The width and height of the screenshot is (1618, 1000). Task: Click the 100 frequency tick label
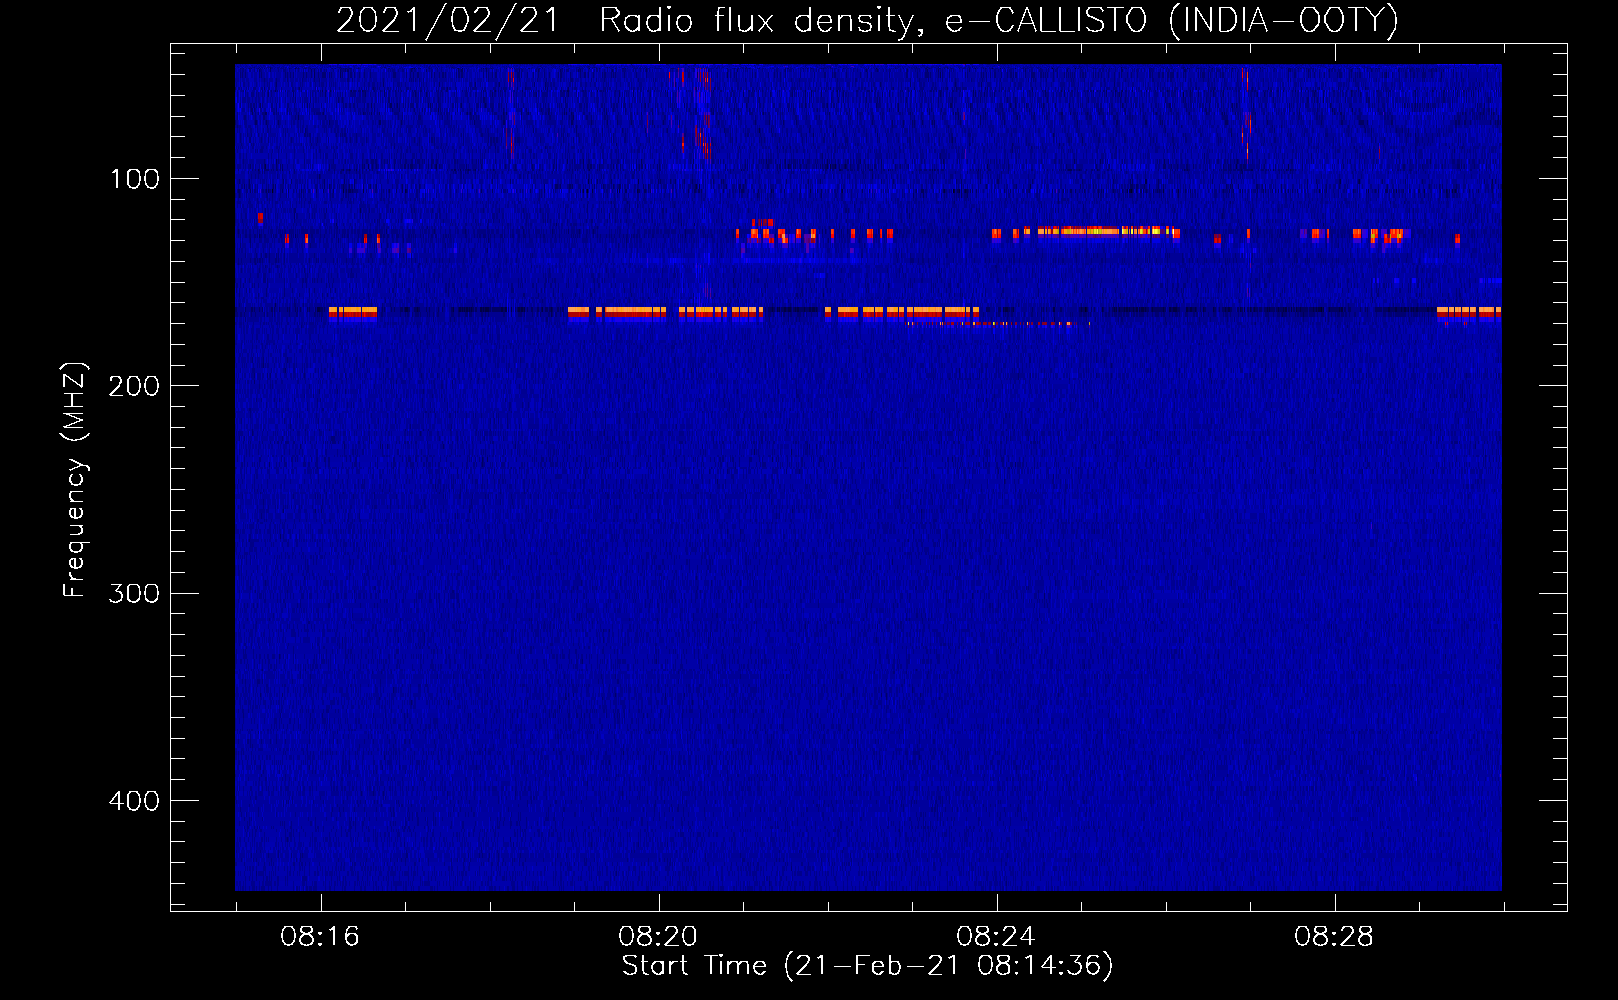pos(134,179)
